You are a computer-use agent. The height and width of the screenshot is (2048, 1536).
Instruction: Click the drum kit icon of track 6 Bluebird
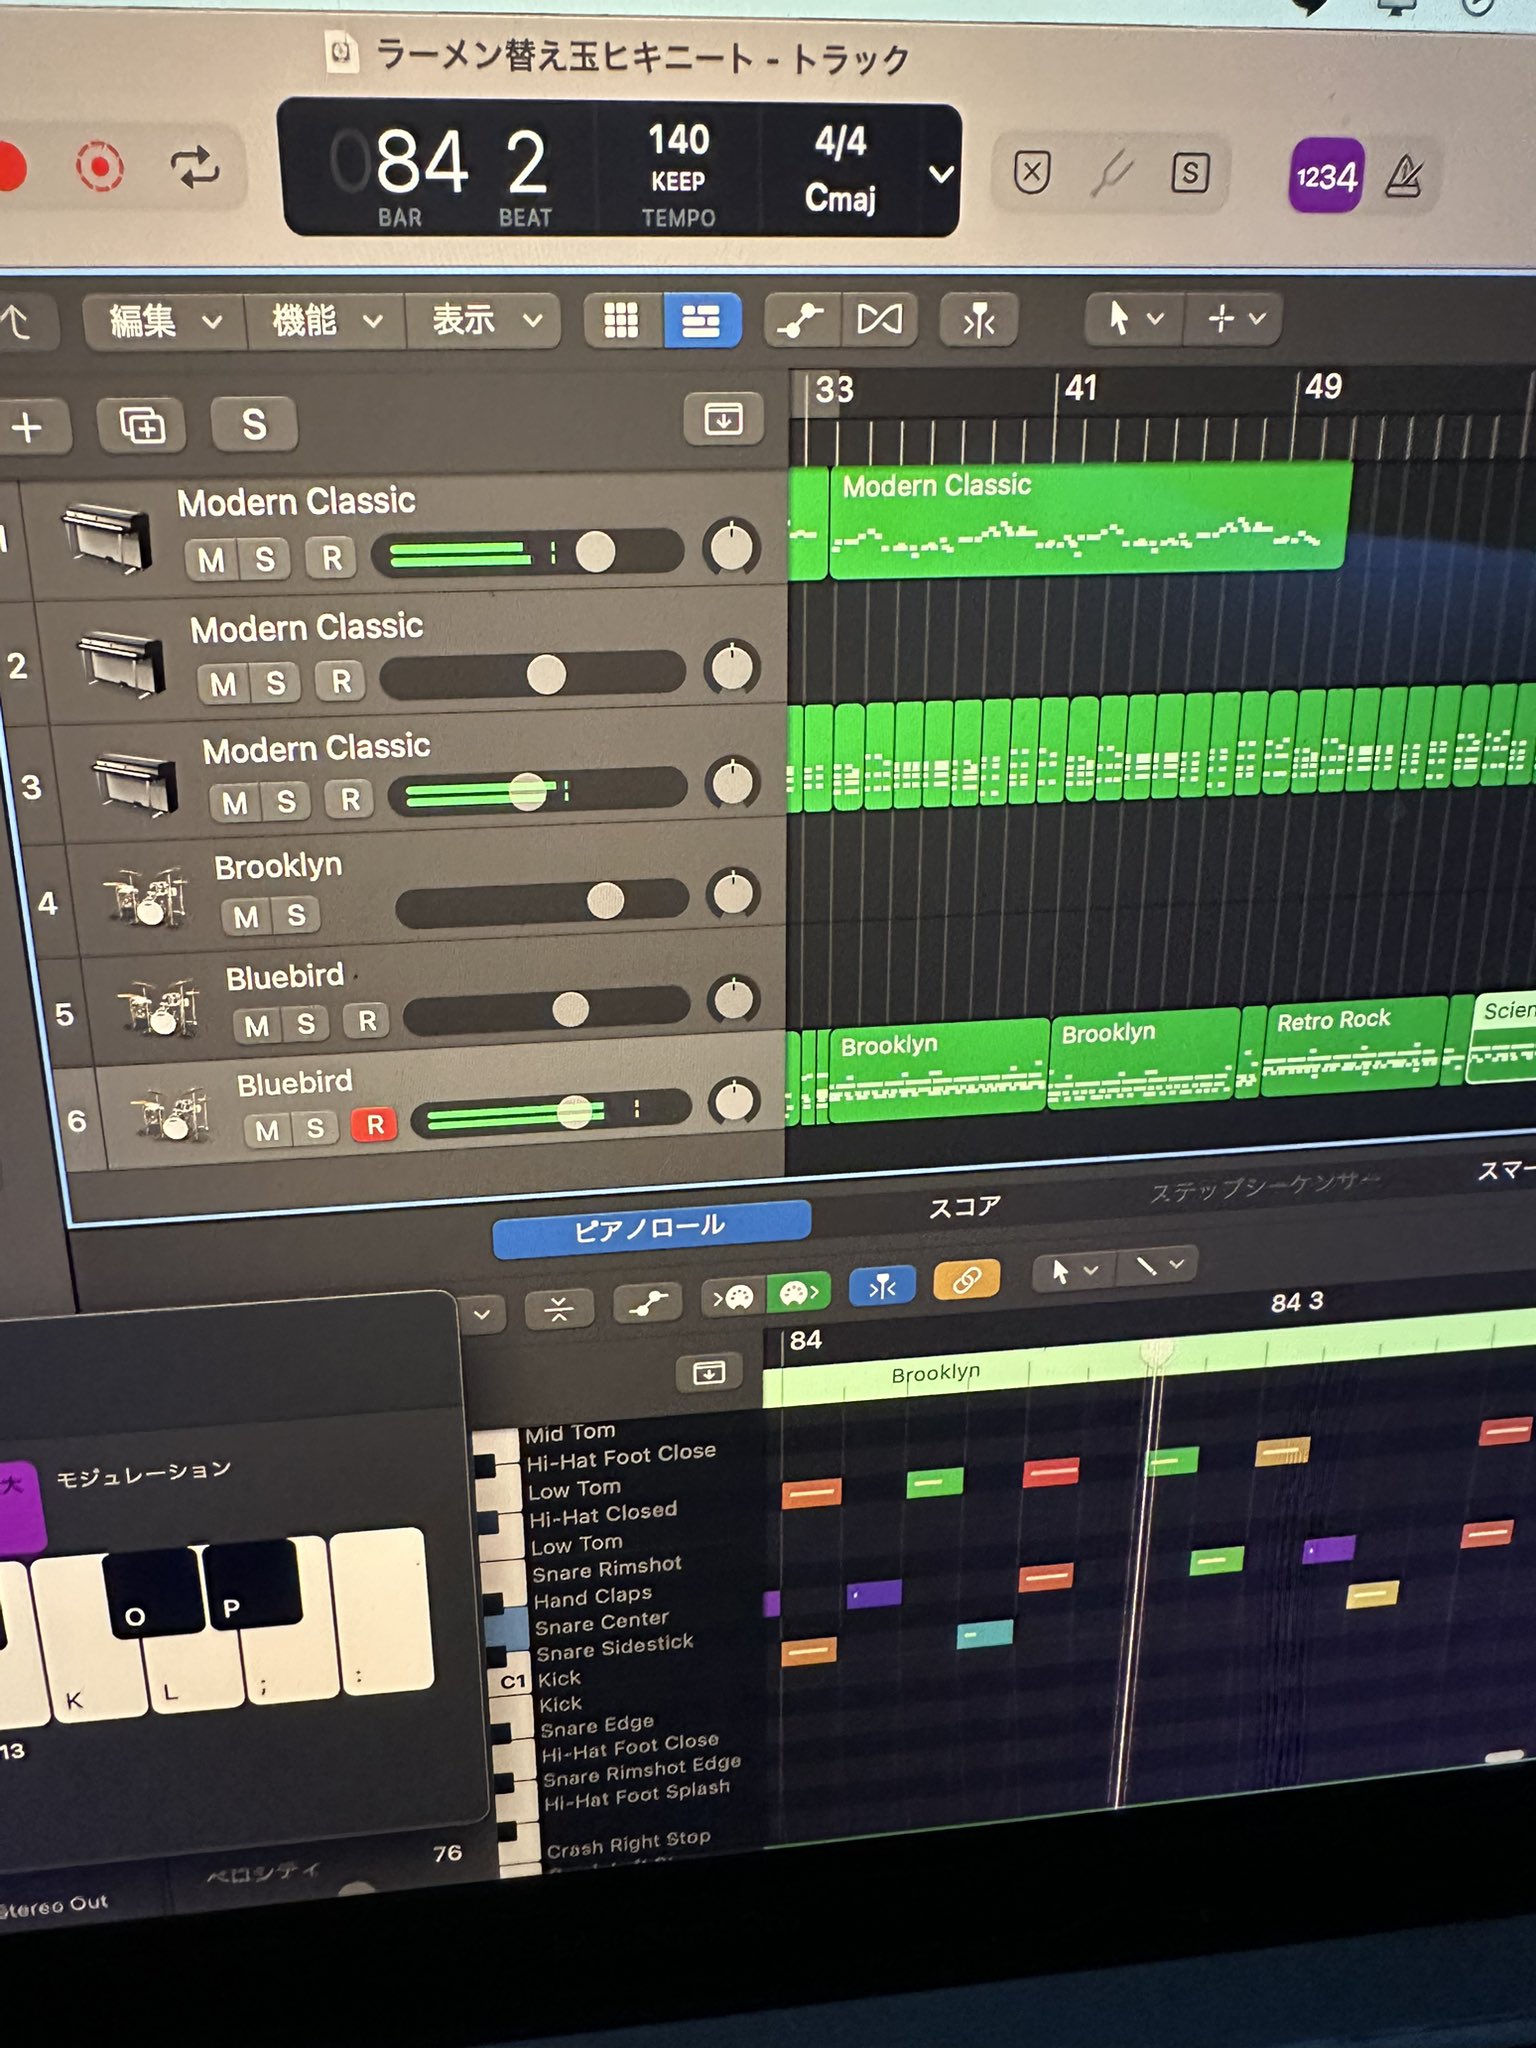[170, 1114]
